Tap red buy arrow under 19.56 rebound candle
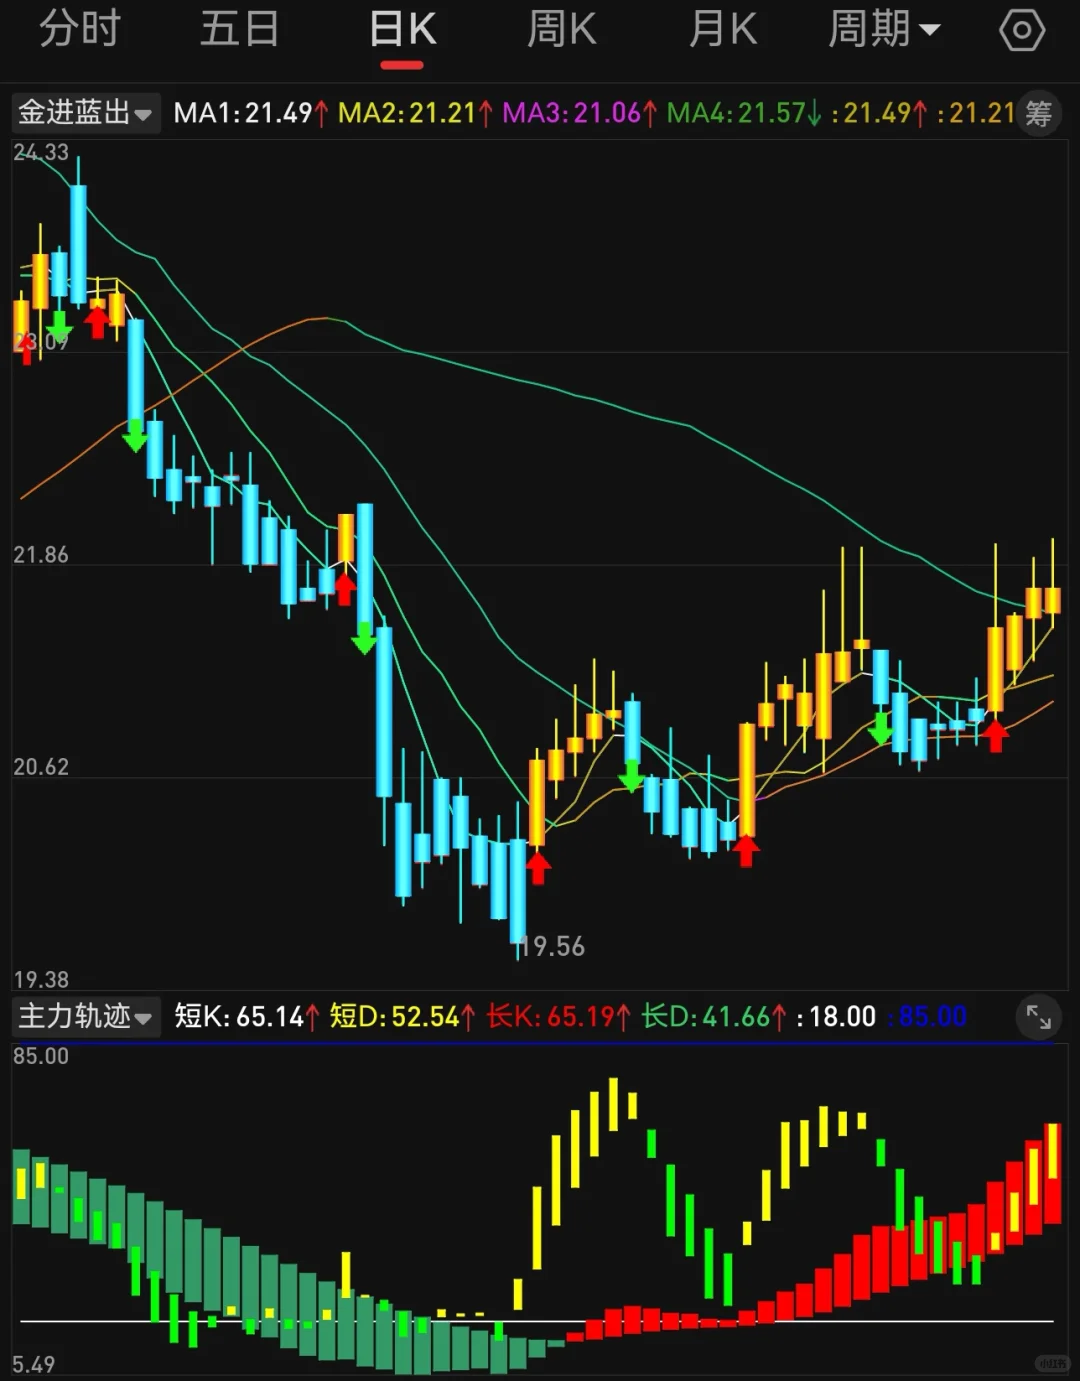 pyautogui.click(x=538, y=867)
